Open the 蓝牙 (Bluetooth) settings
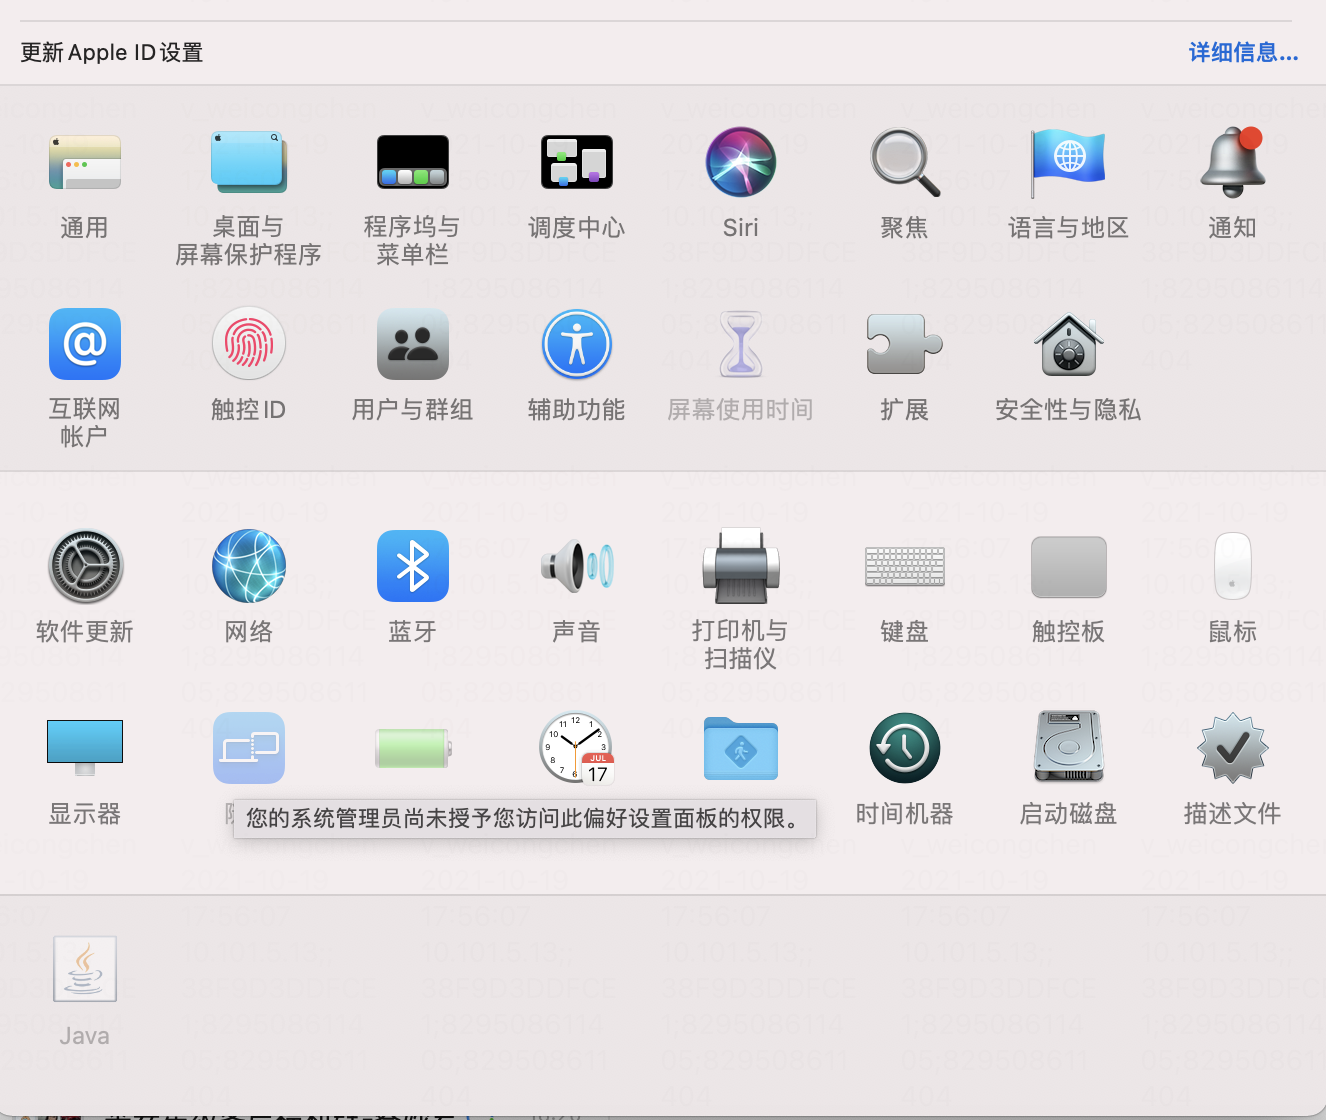This screenshot has height=1120, width=1326. pyautogui.click(x=412, y=567)
